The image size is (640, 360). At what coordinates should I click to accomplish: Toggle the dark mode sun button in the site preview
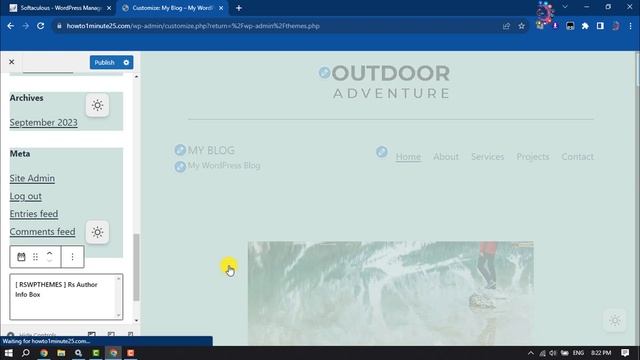(615, 320)
